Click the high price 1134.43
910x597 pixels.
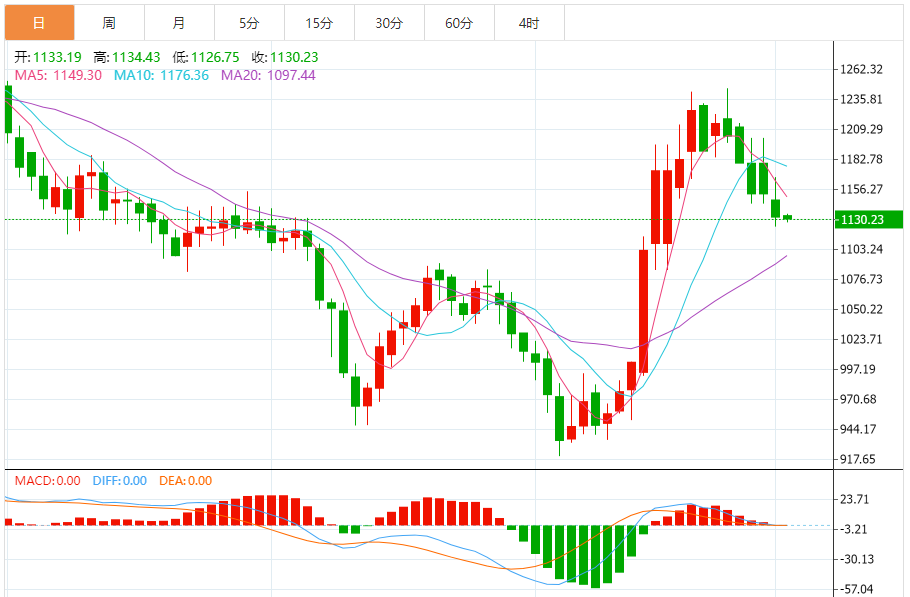tap(136, 57)
